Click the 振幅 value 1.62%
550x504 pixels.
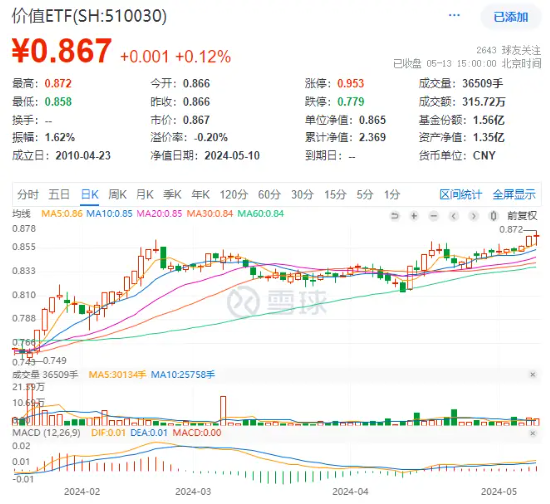[60, 137]
